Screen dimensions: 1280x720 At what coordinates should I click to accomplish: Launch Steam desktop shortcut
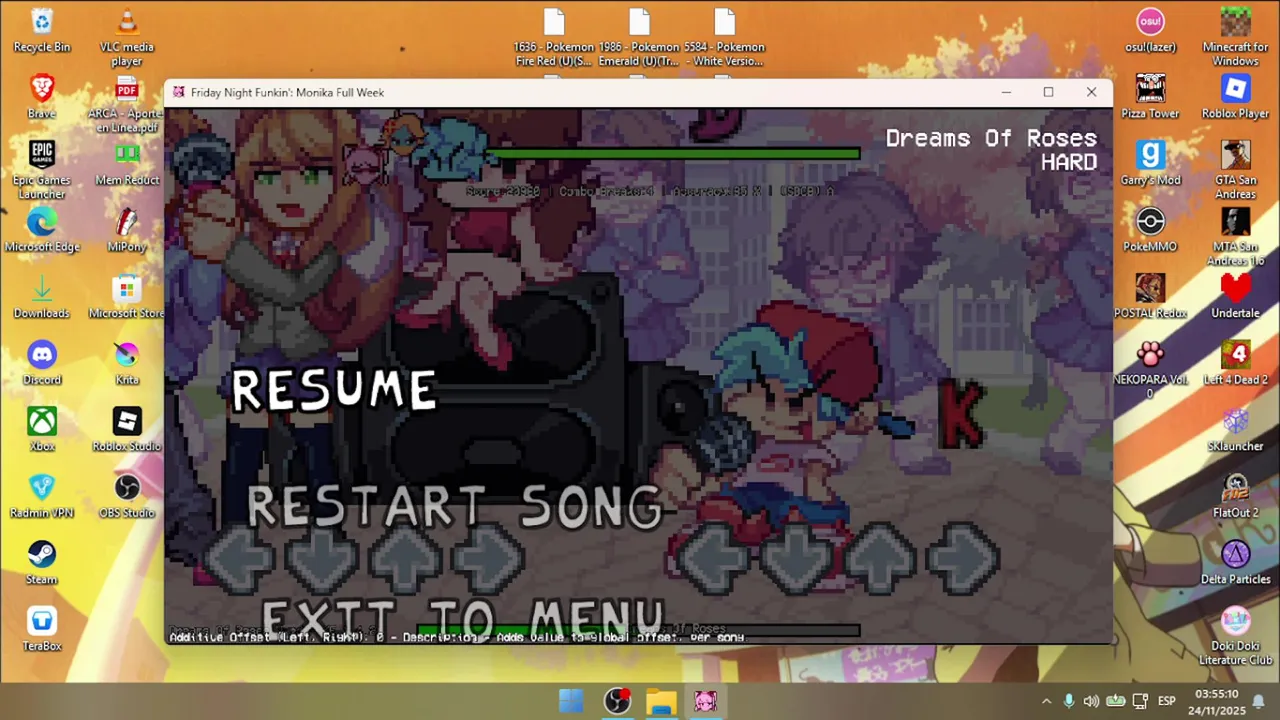coord(42,562)
